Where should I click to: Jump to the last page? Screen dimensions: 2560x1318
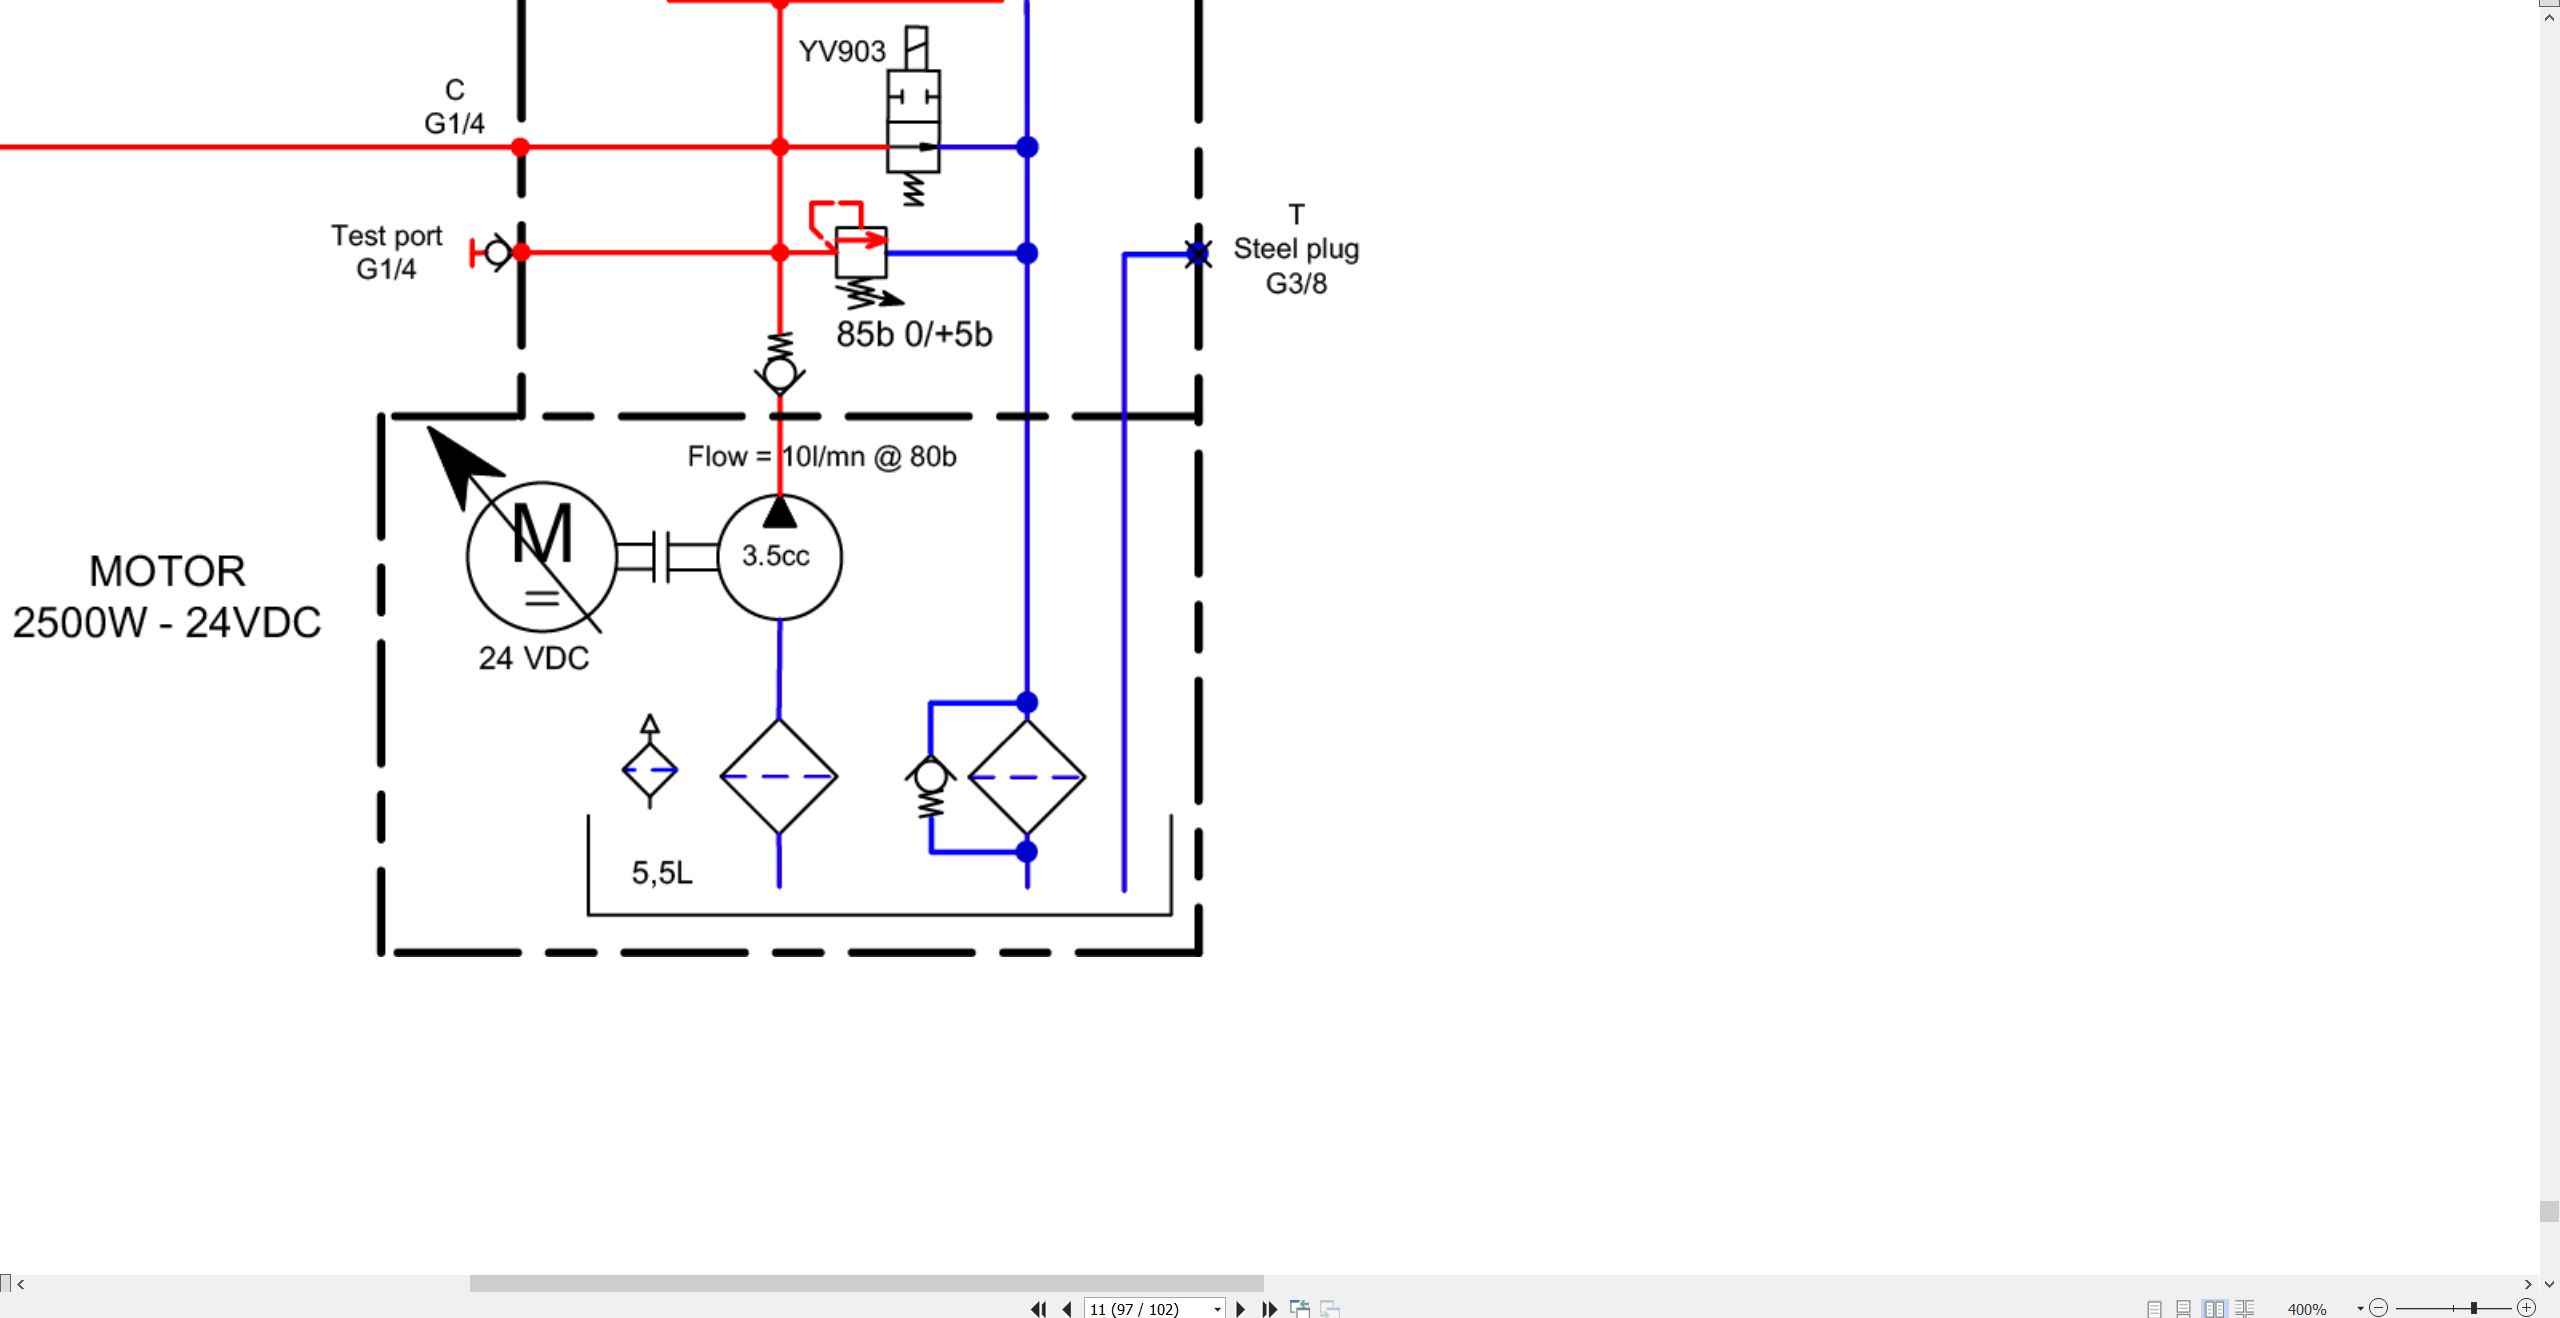point(1270,1309)
